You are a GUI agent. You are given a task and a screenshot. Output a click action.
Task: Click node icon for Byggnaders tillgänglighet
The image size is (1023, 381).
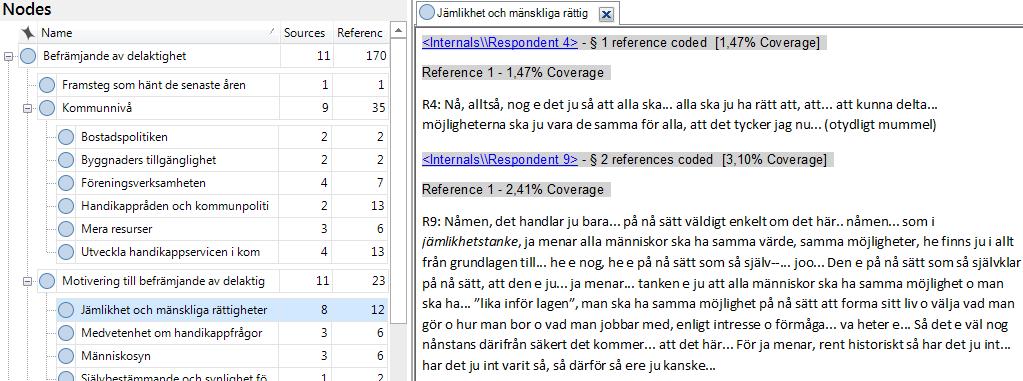click(65, 160)
